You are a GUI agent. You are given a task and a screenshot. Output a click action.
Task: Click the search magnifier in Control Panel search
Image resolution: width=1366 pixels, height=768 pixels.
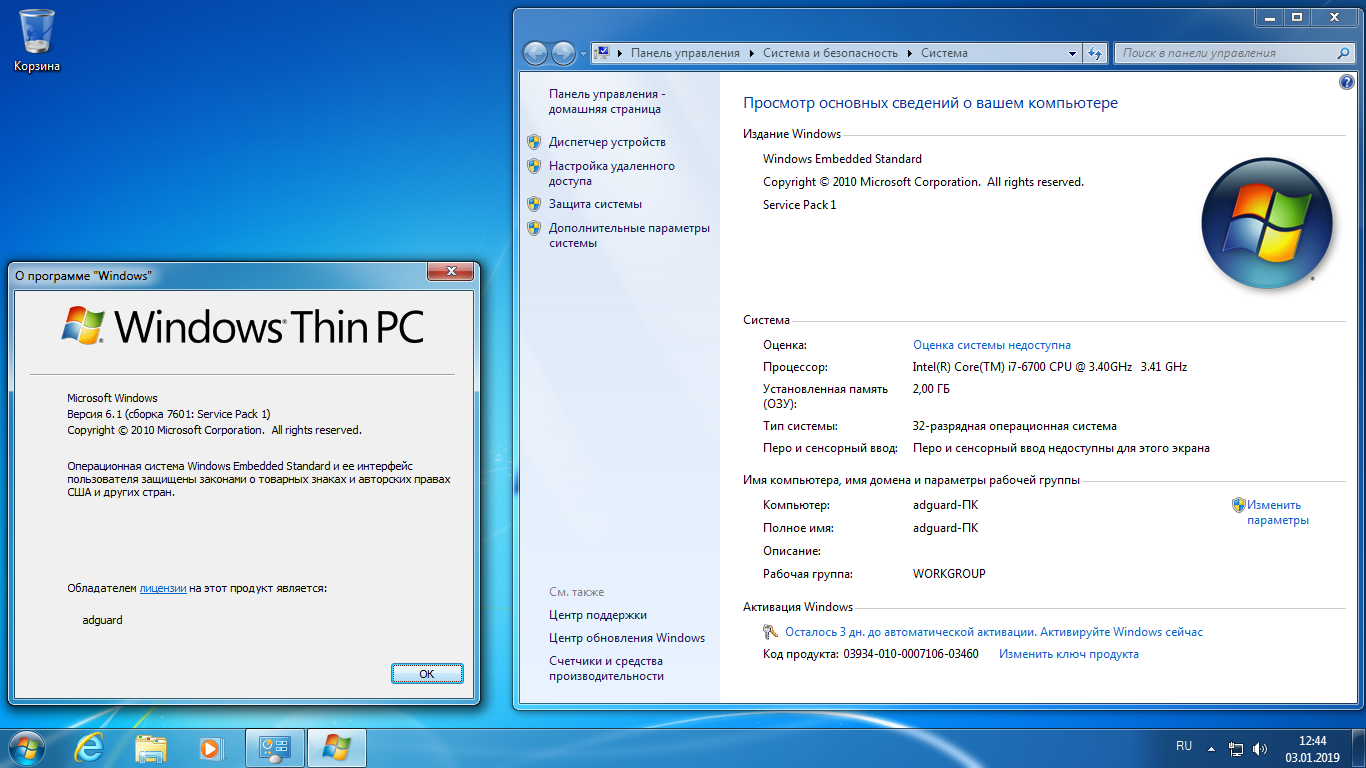coord(1344,53)
